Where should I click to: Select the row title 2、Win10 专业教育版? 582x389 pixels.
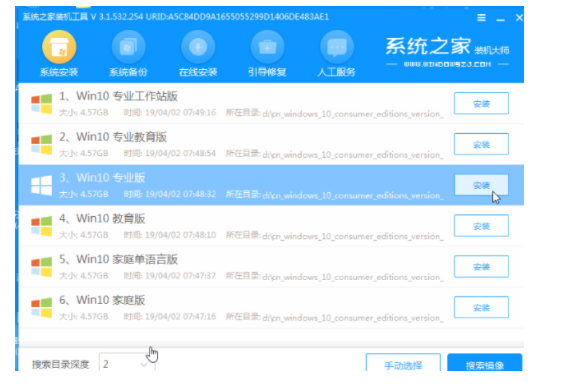tap(113, 137)
